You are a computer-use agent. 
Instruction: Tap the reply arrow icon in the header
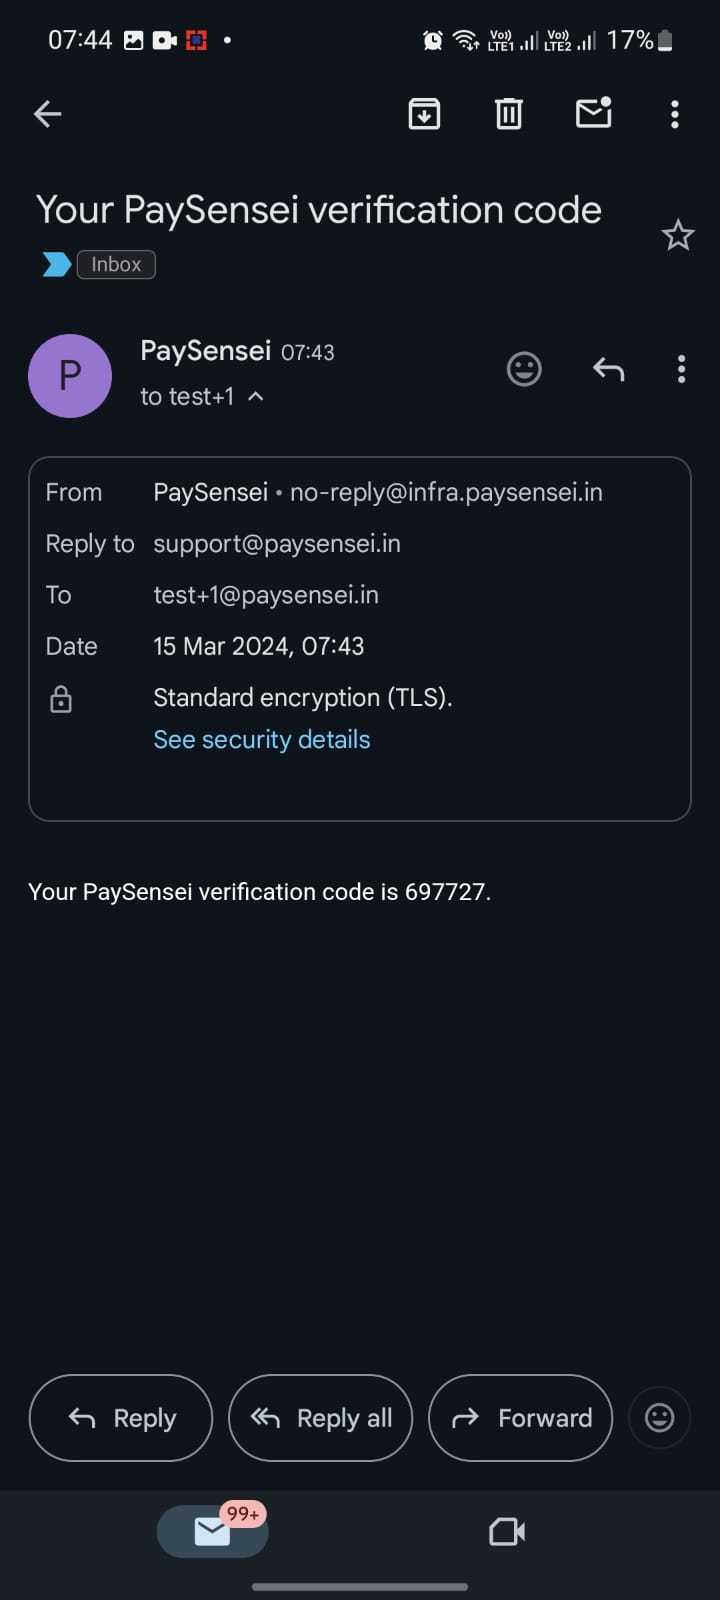click(x=608, y=370)
